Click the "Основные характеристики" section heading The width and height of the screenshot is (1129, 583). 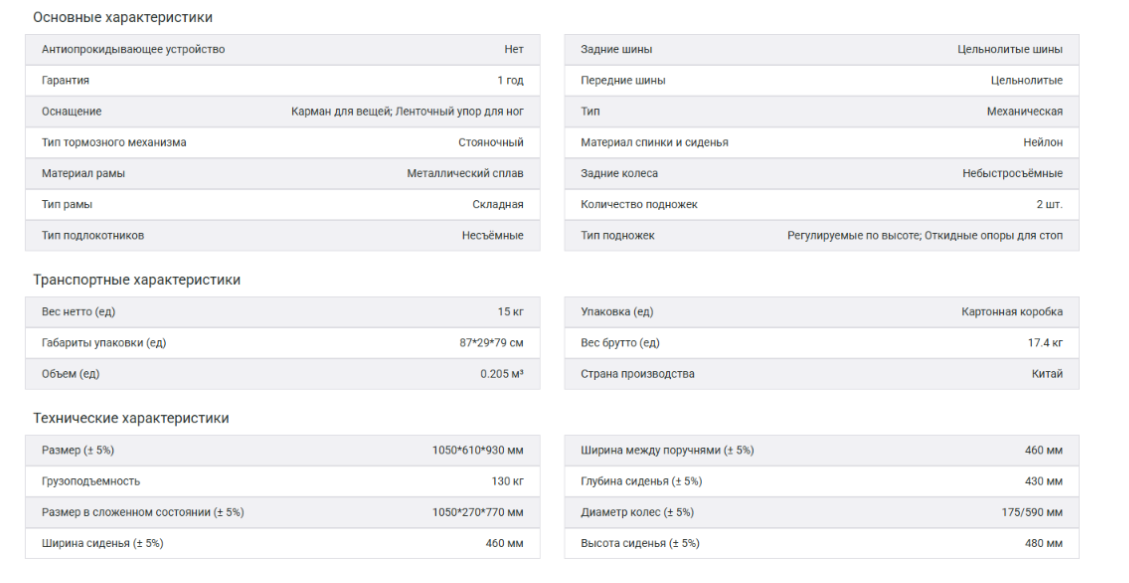click(122, 17)
